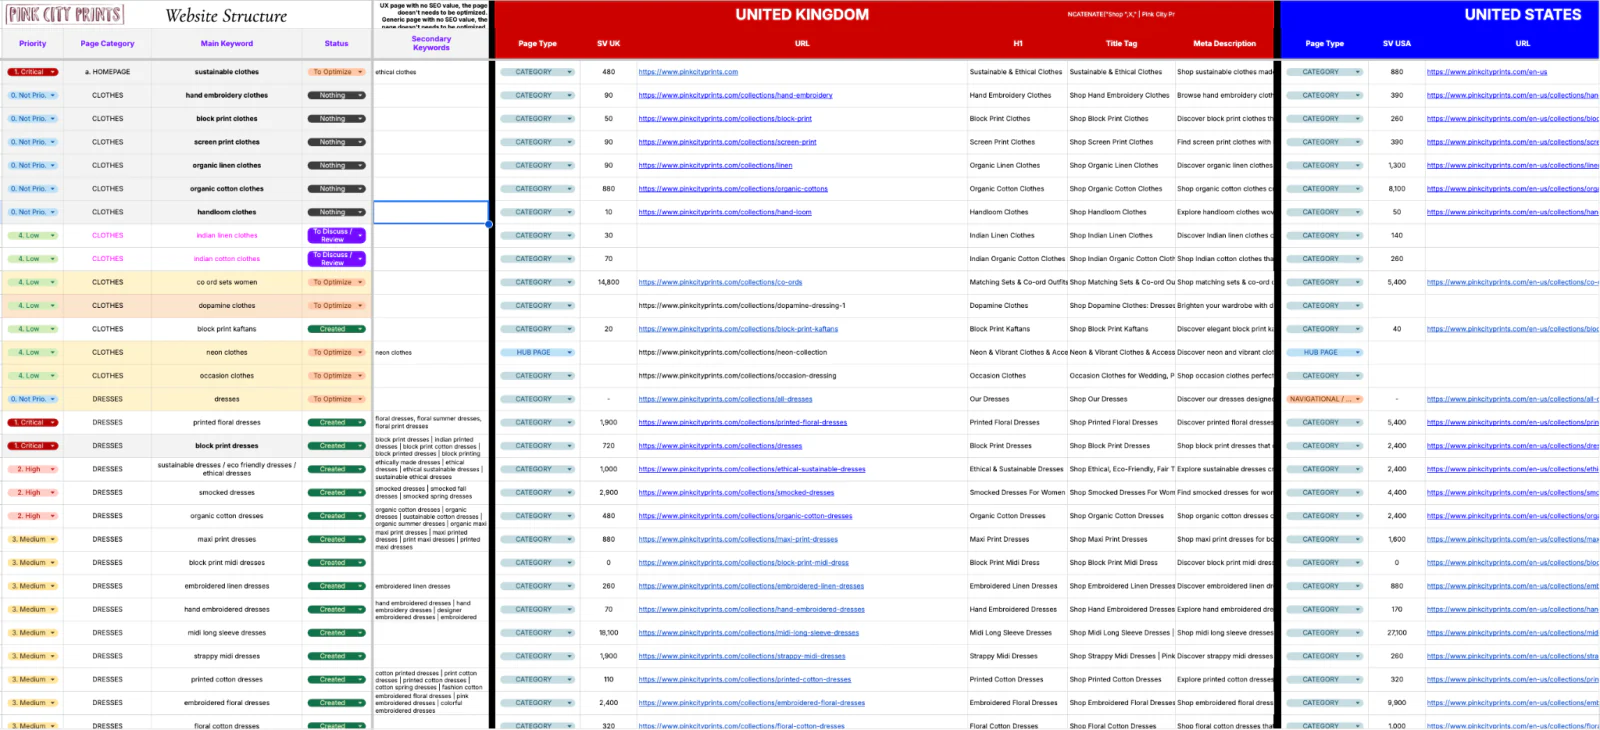Viewport: 1600px width, 730px height.
Task: Select the Priority column header
Action: point(32,44)
